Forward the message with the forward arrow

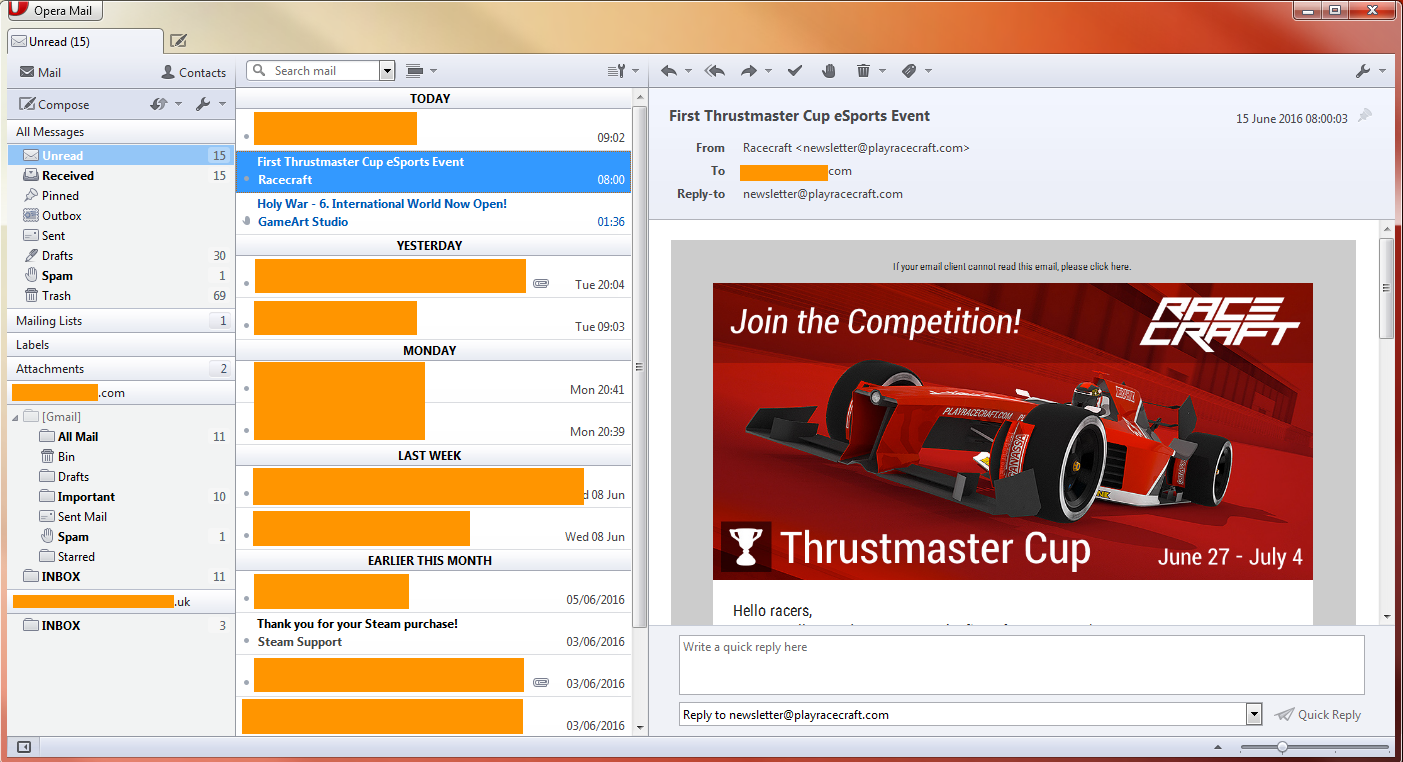coord(749,71)
